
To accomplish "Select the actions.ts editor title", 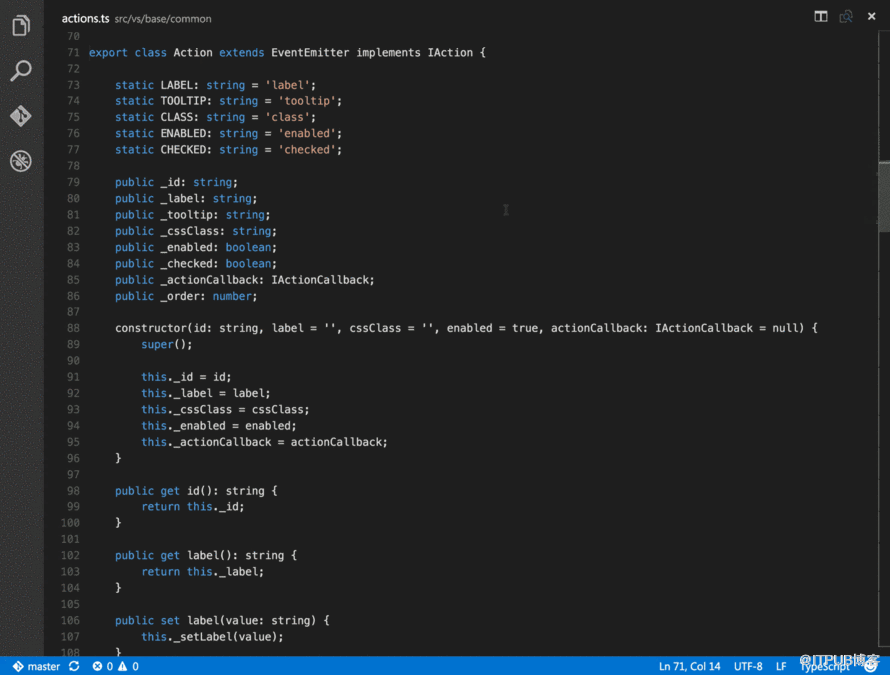I will (85, 19).
